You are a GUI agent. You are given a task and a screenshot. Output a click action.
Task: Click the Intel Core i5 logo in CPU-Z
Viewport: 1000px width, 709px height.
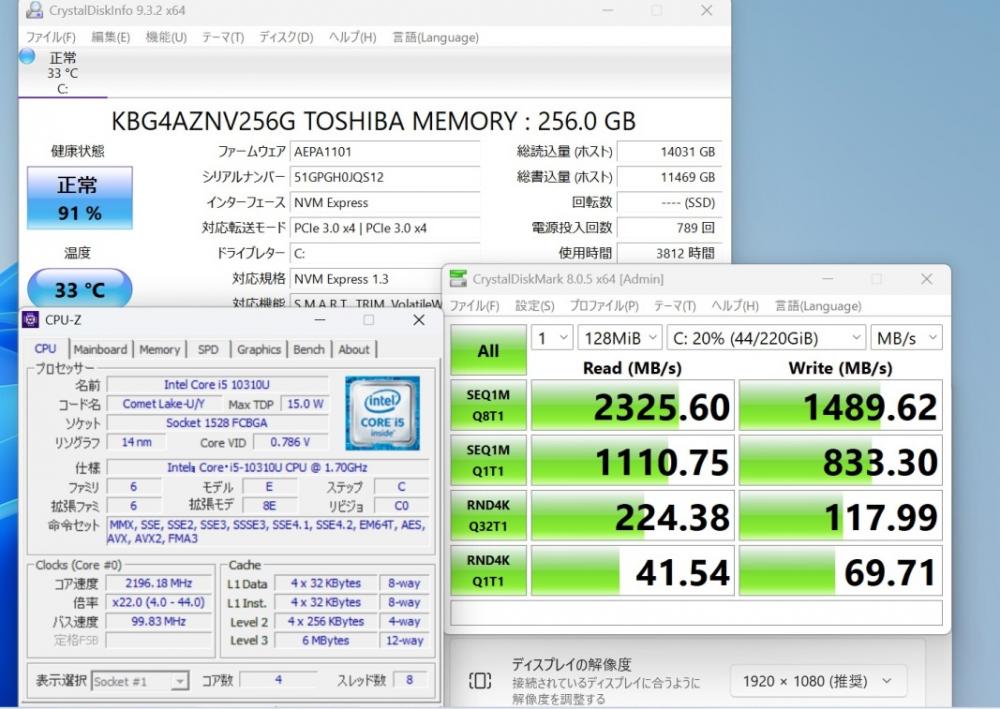(x=382, y=413)
